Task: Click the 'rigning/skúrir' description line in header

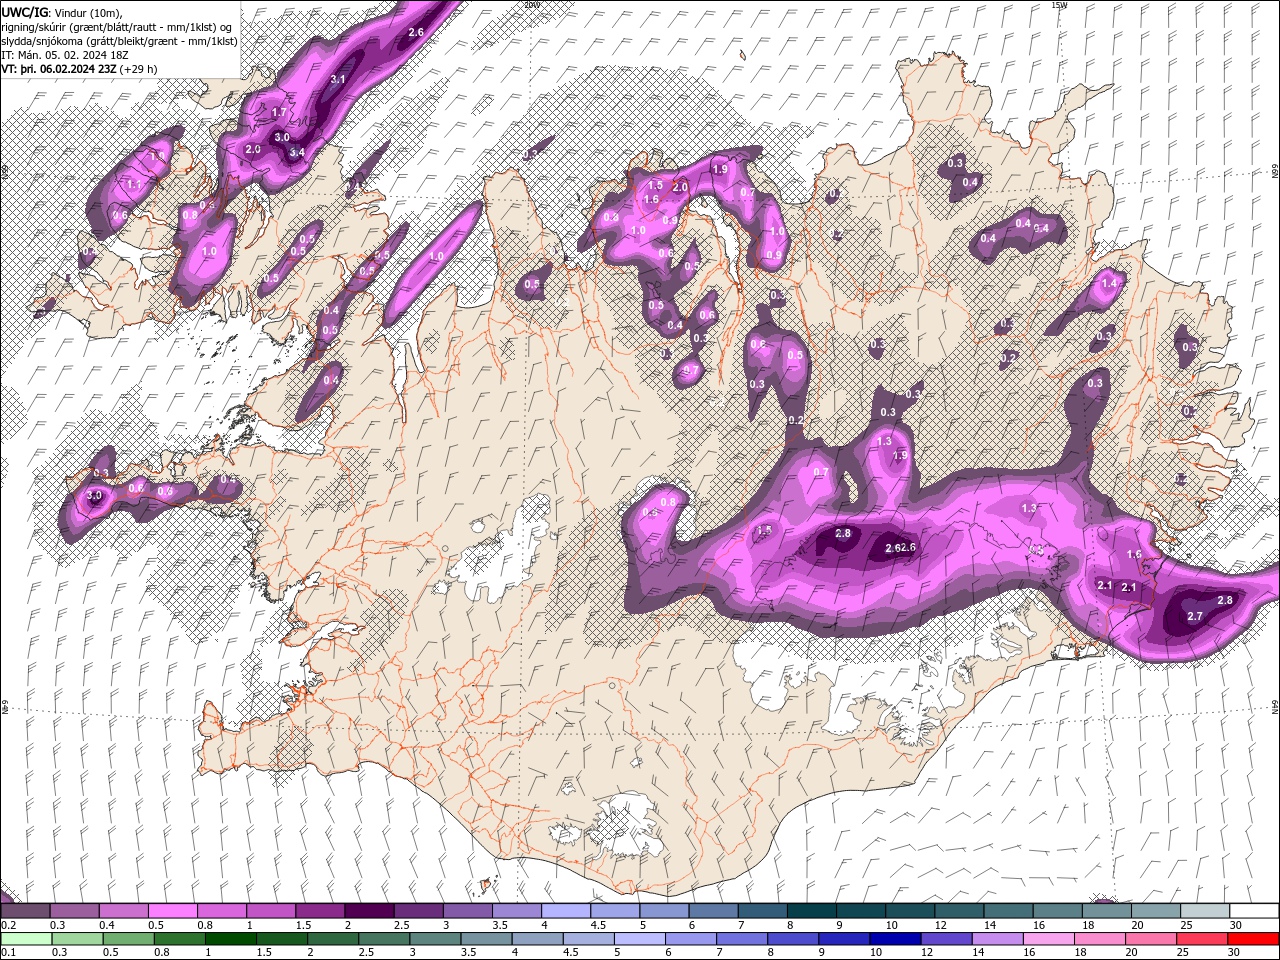Action: tap(116, 26)
